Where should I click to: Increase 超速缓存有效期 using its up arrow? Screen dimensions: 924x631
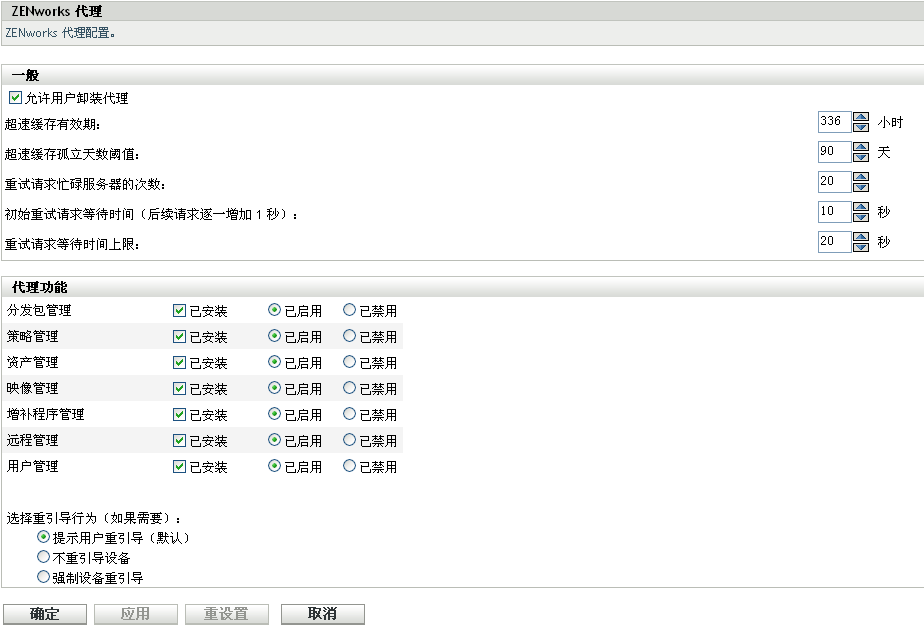(860, 117)
